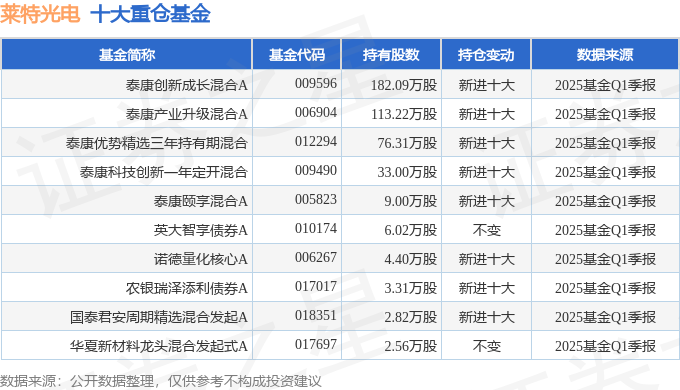Click fund code 009490

(x=316, y=170)
